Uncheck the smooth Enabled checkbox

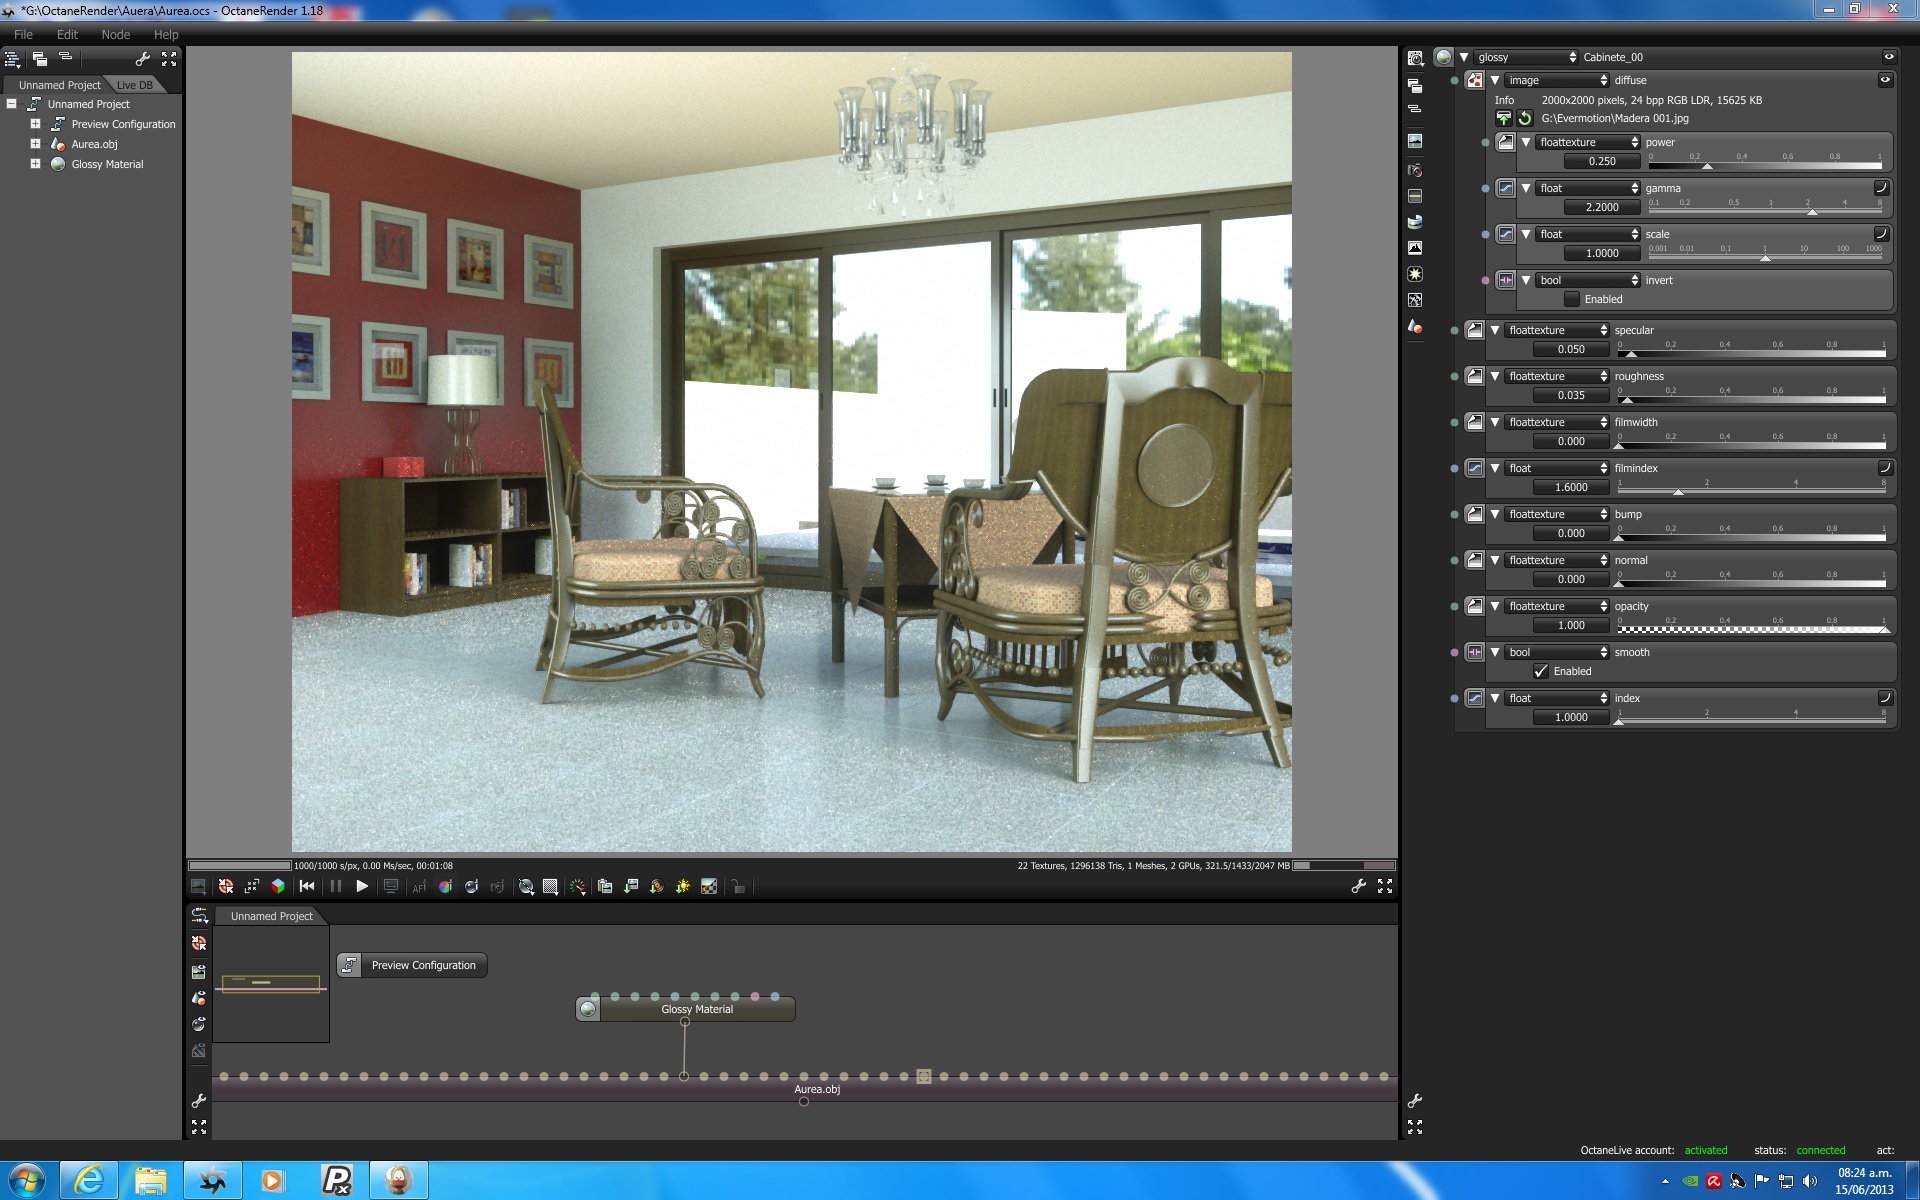tap(1541, 671)
